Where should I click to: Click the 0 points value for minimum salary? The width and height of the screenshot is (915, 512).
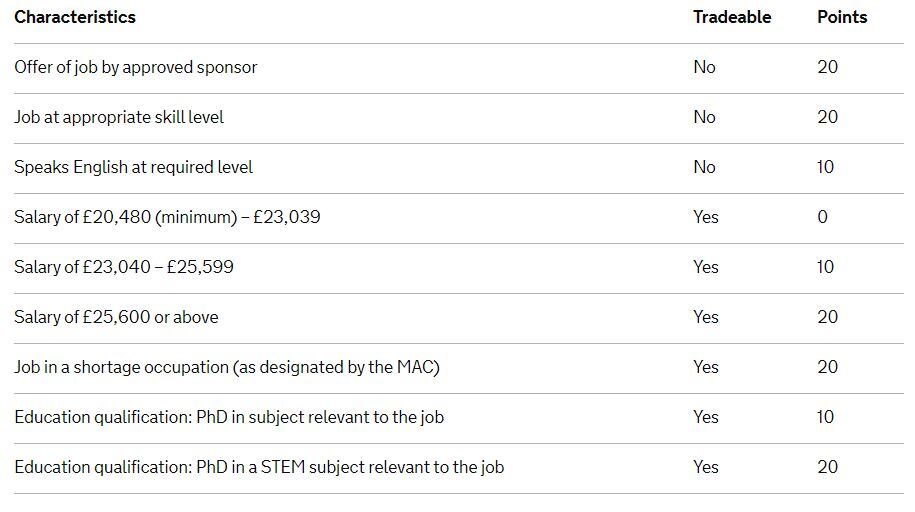(x=823, y=217)
